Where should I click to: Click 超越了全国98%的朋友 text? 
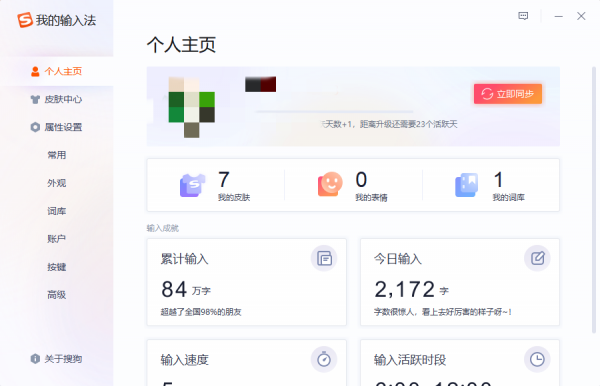[x=201, y=312]
